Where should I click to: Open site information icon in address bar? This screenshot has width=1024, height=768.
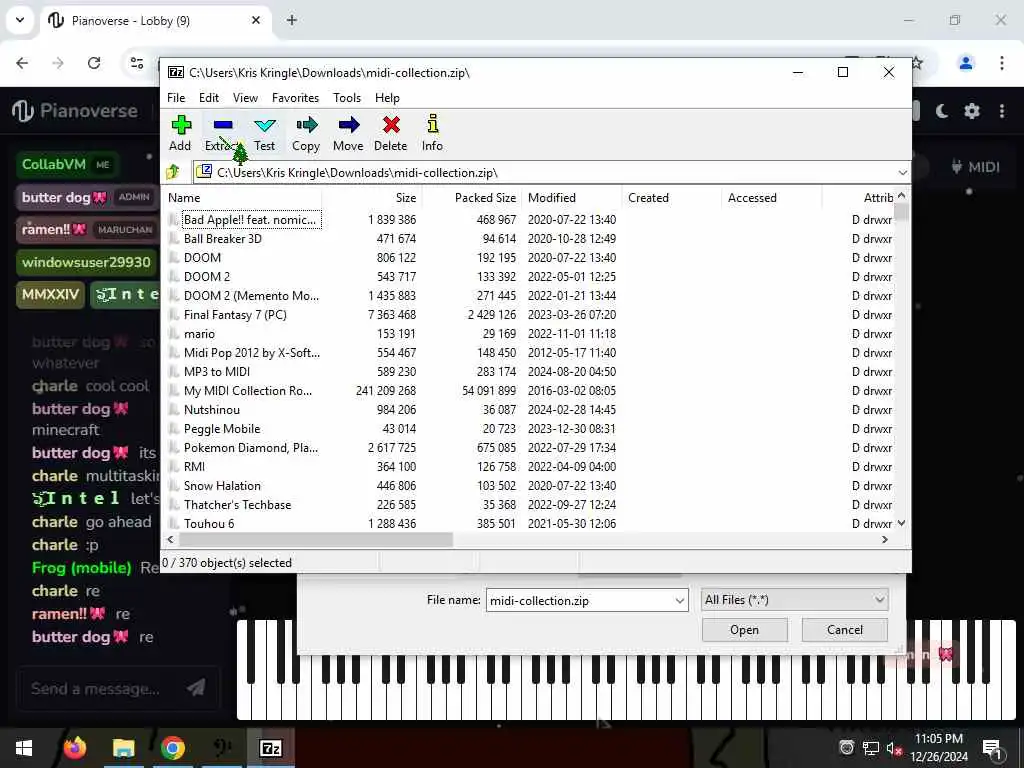click(x=136, y=63)
